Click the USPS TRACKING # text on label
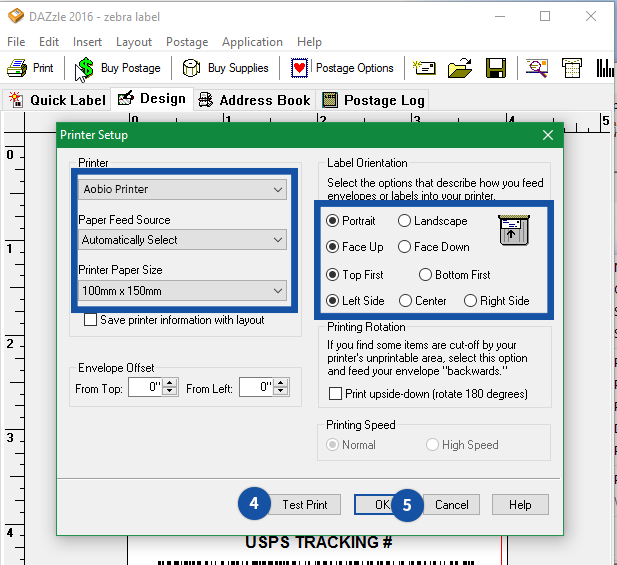Viewport: 617px width, 565px height. pos(318,542)
